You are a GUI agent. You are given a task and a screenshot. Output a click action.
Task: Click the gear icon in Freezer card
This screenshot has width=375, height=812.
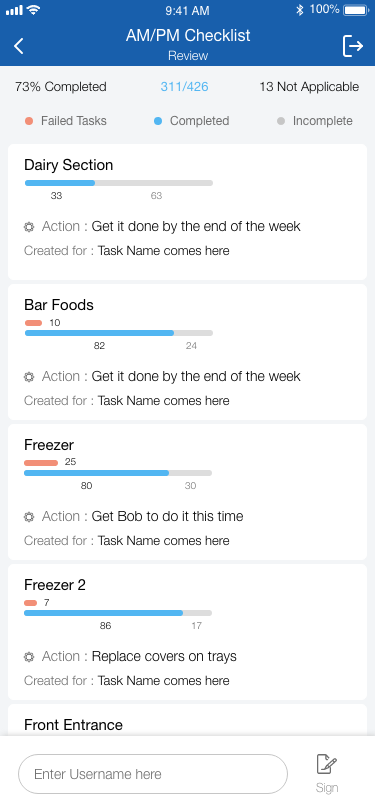[29, 517]
